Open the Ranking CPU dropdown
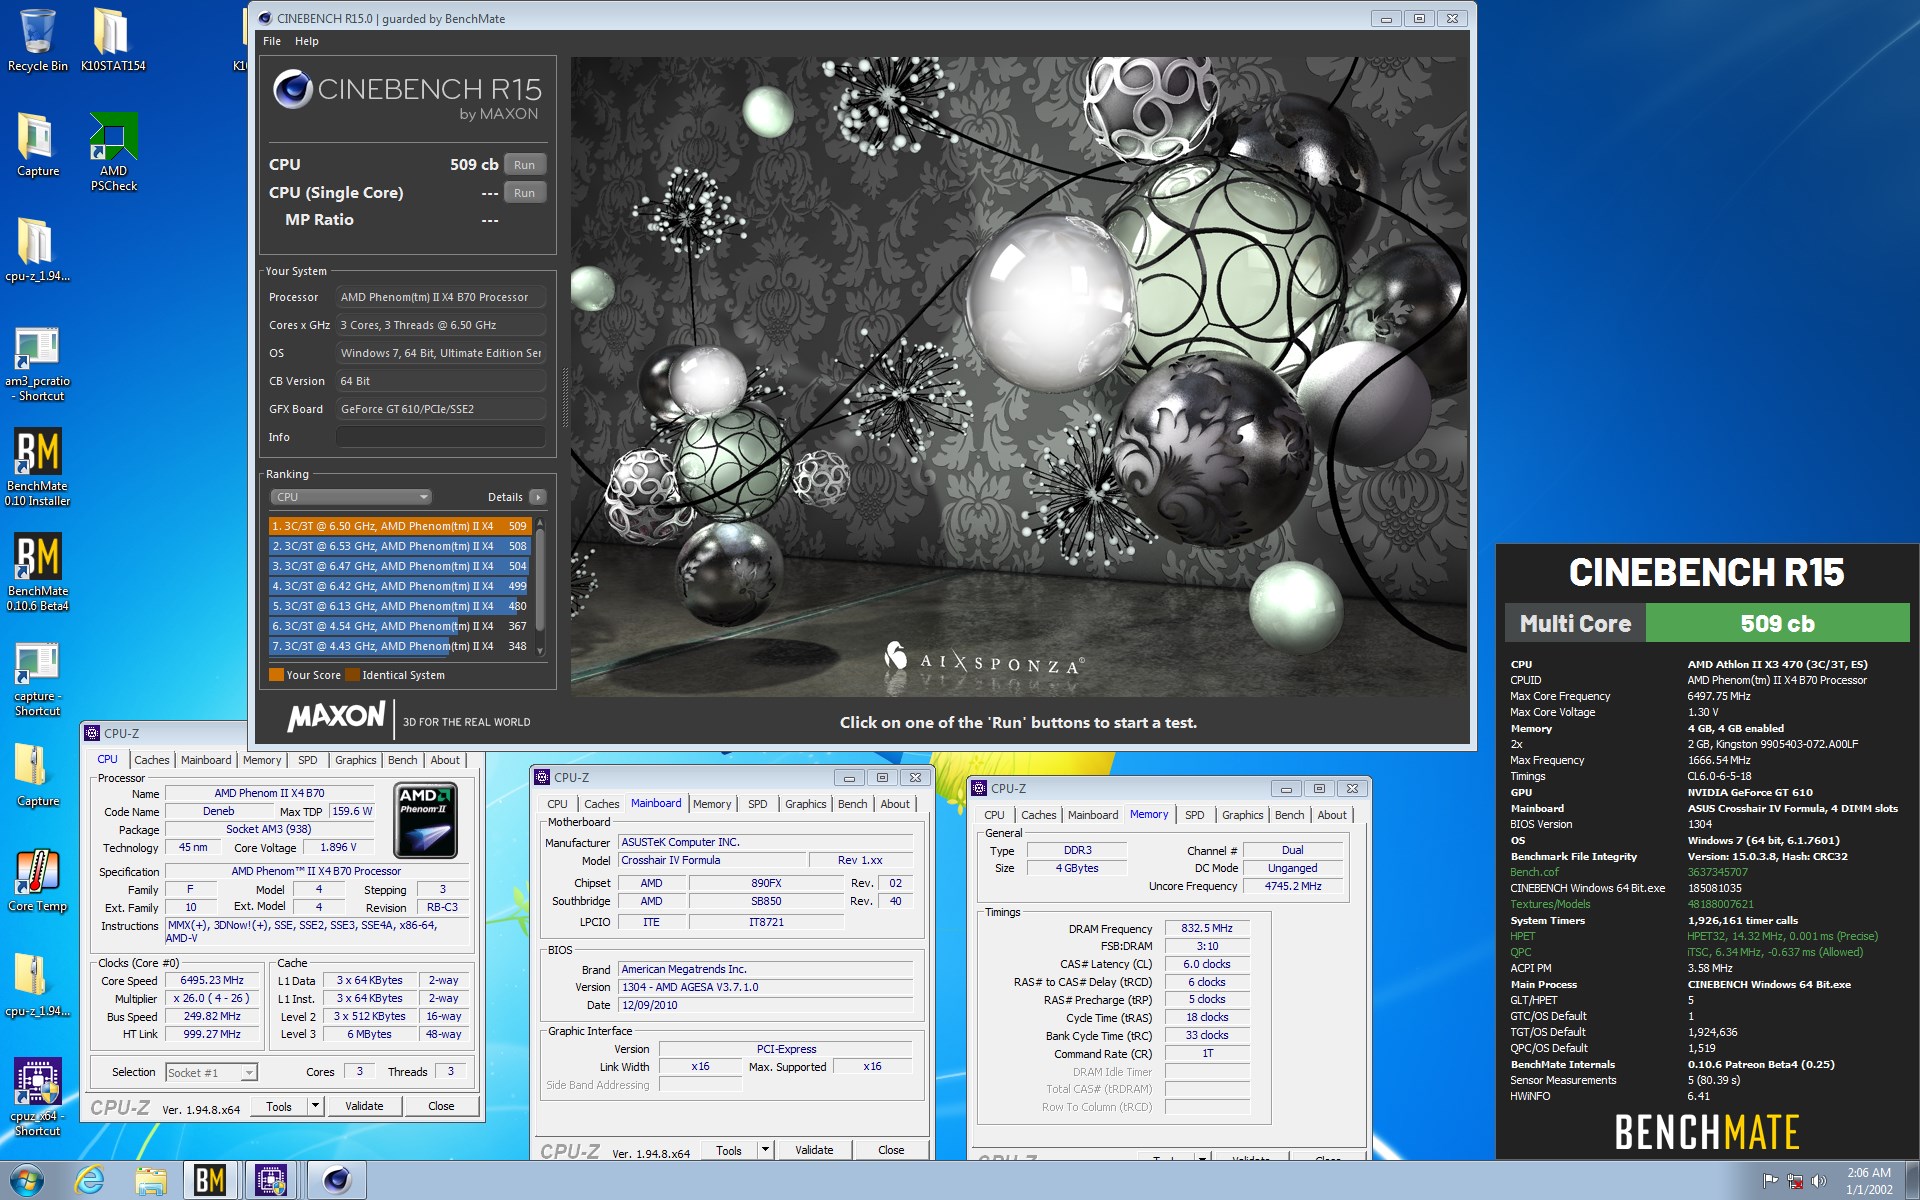This screenshot has height=1200, width=1920. tap(350, 497)
